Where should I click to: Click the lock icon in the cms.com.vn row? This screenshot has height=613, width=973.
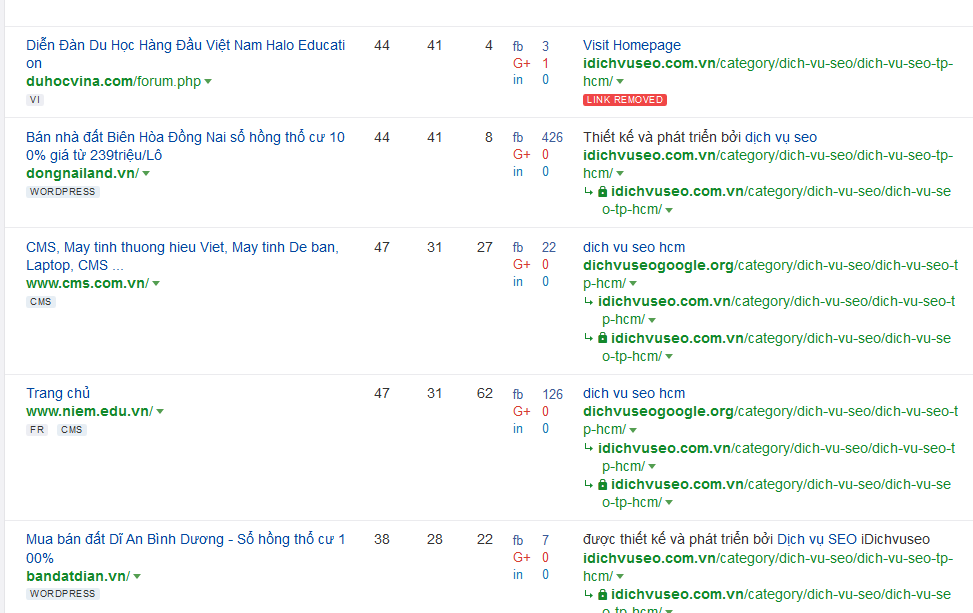tap(602, 338)
